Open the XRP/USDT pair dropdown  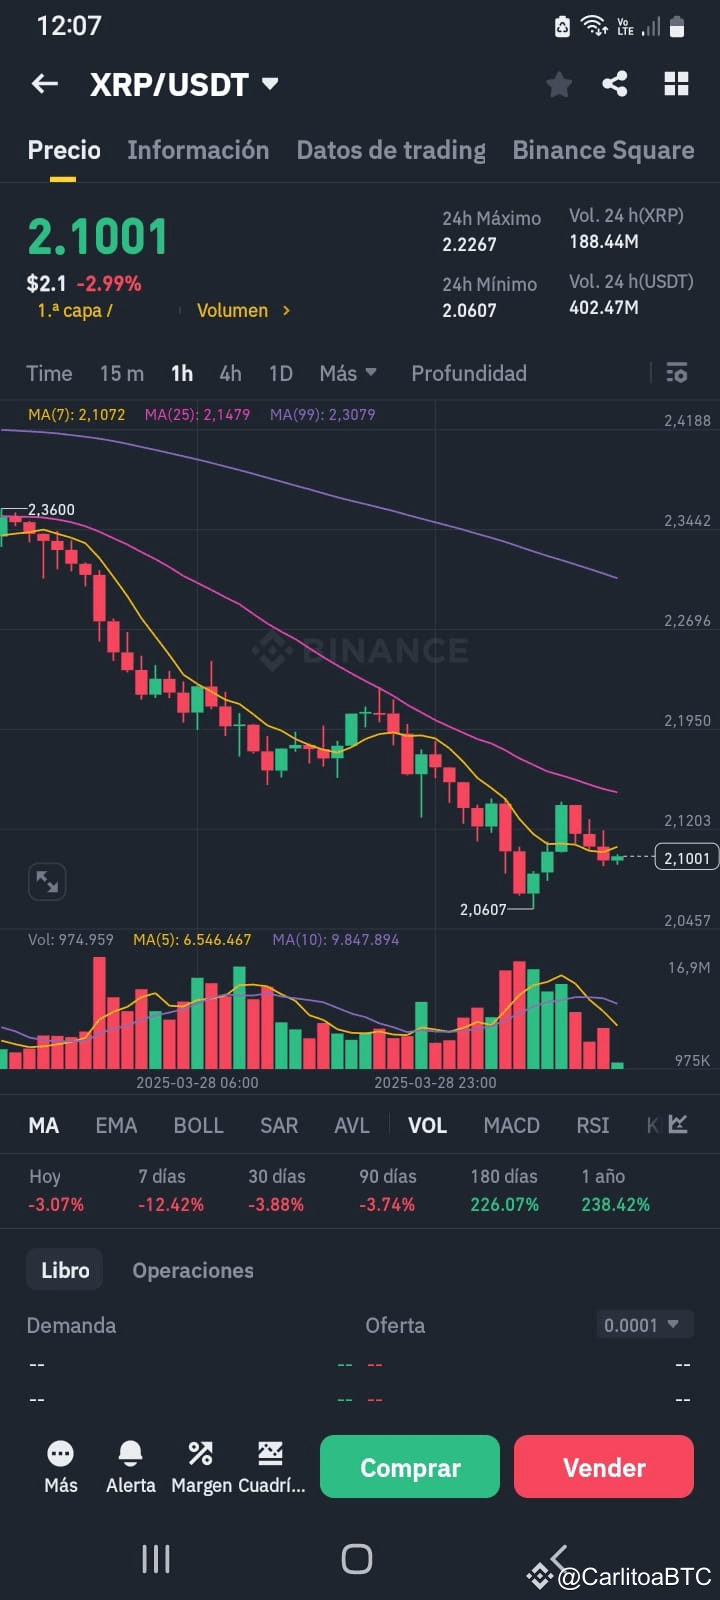pos(182,84)
